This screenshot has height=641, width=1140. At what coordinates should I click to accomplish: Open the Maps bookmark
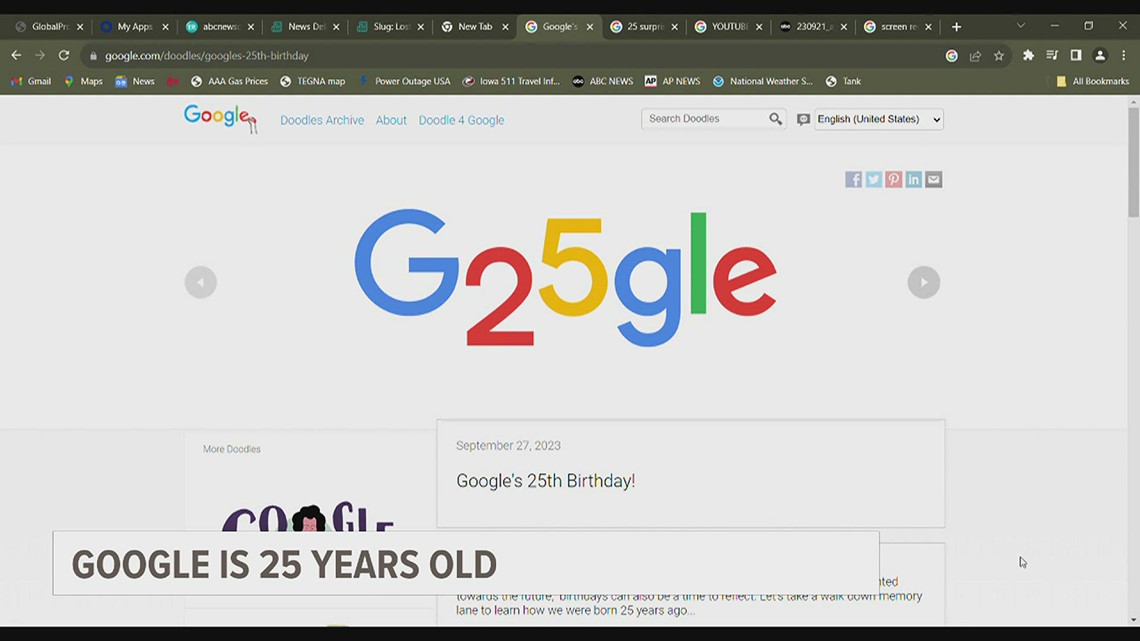click(x=83, y=81)
